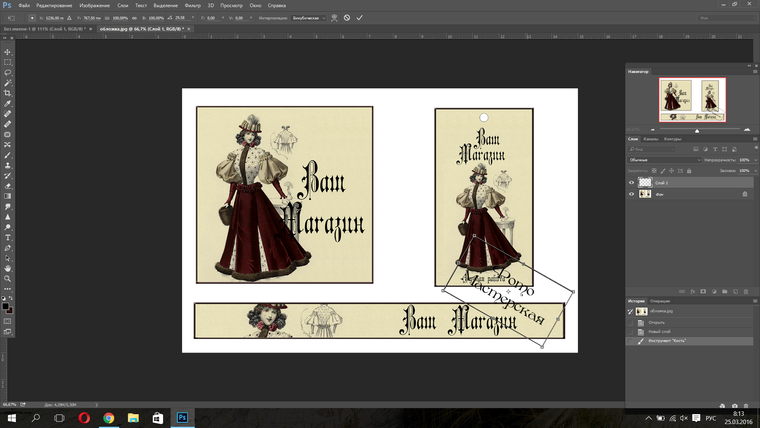Switch to the Контуры tab
This screenshot has width=760, height=428.
point(673,139)
